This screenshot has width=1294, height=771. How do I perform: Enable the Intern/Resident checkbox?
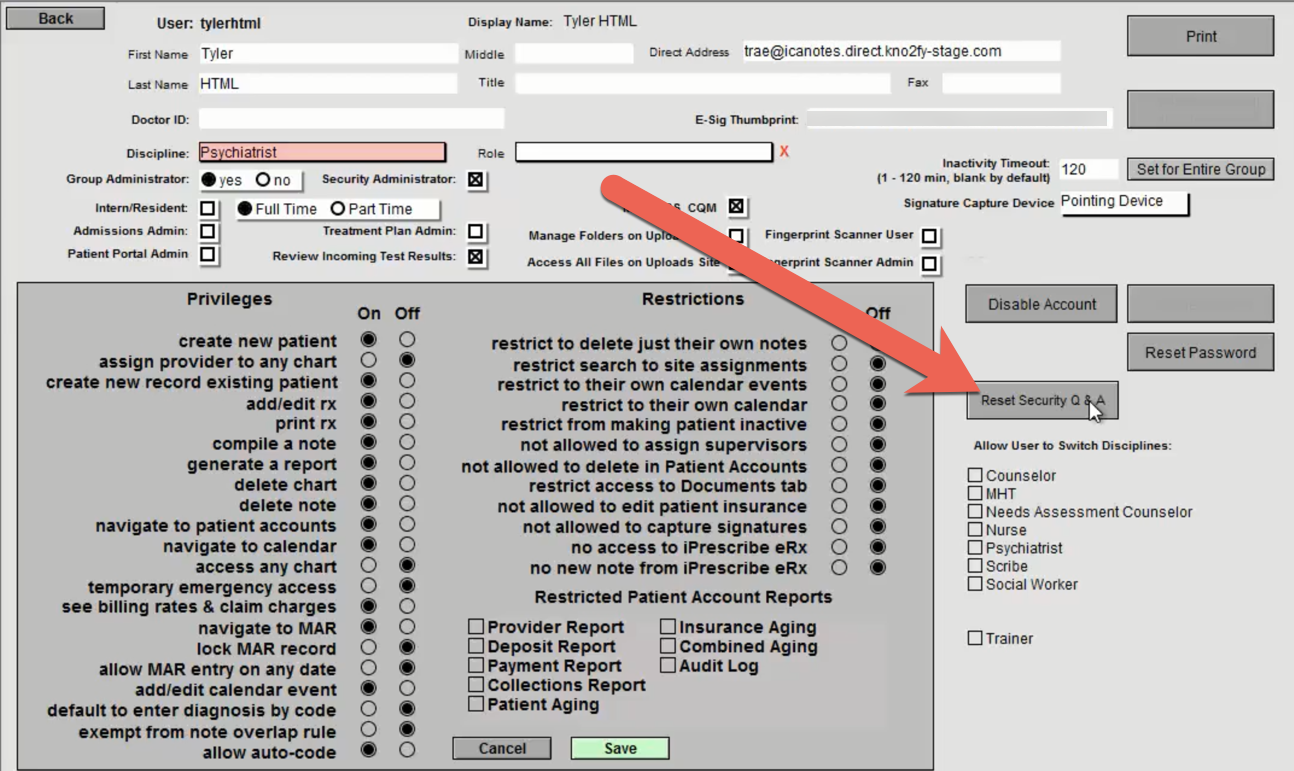208,209
